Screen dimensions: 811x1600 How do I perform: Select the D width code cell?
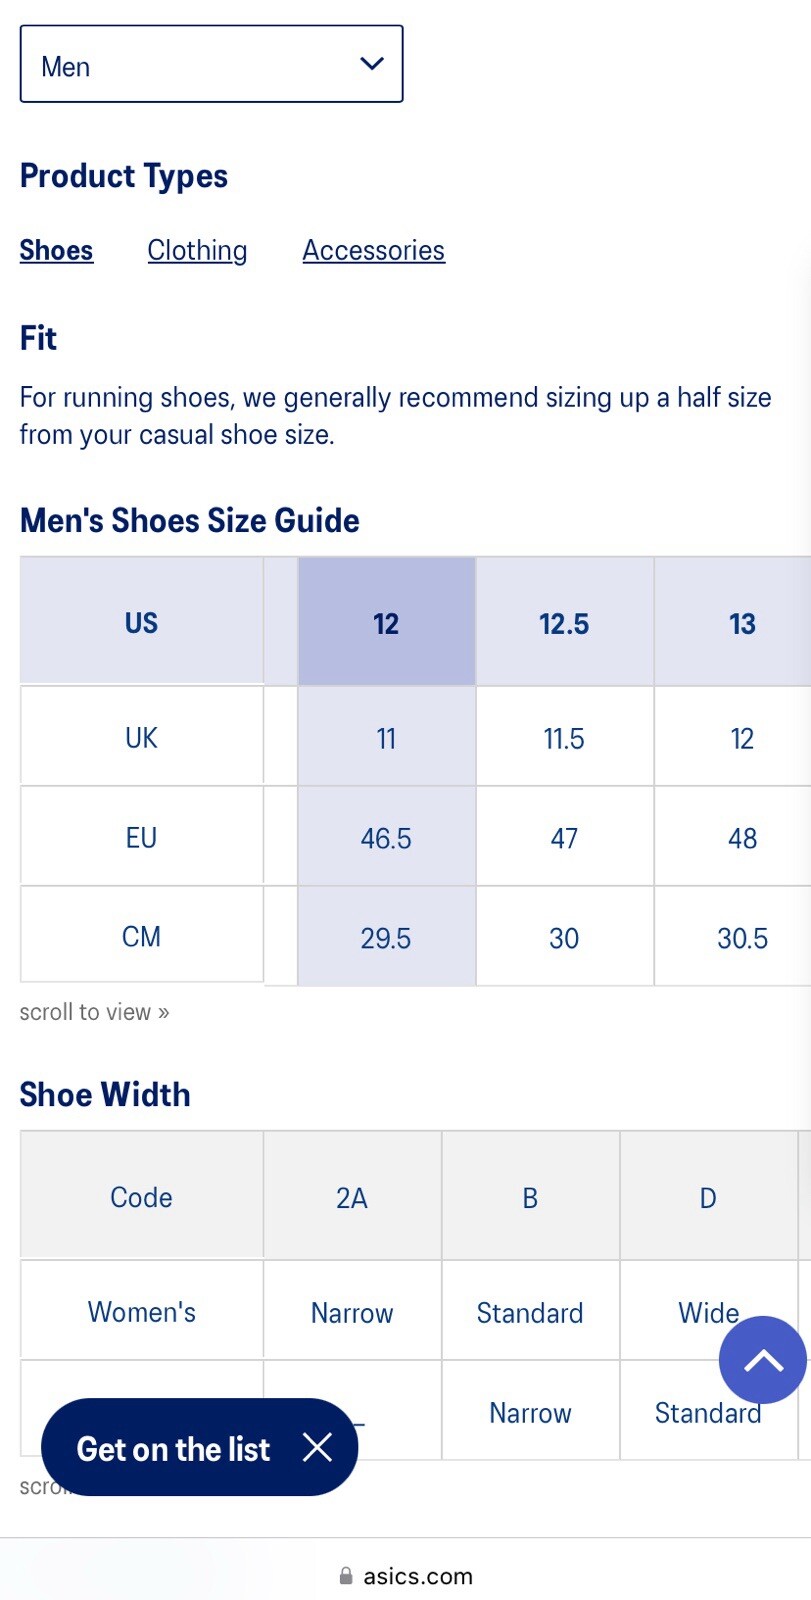[x=708, y=1197]
